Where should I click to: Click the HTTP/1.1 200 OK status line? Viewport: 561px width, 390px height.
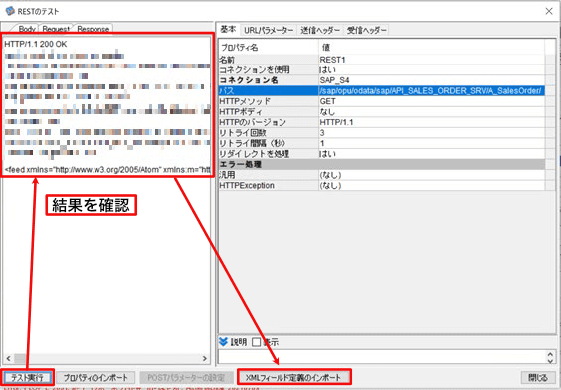pyautogui.click(x=36, y=44)
